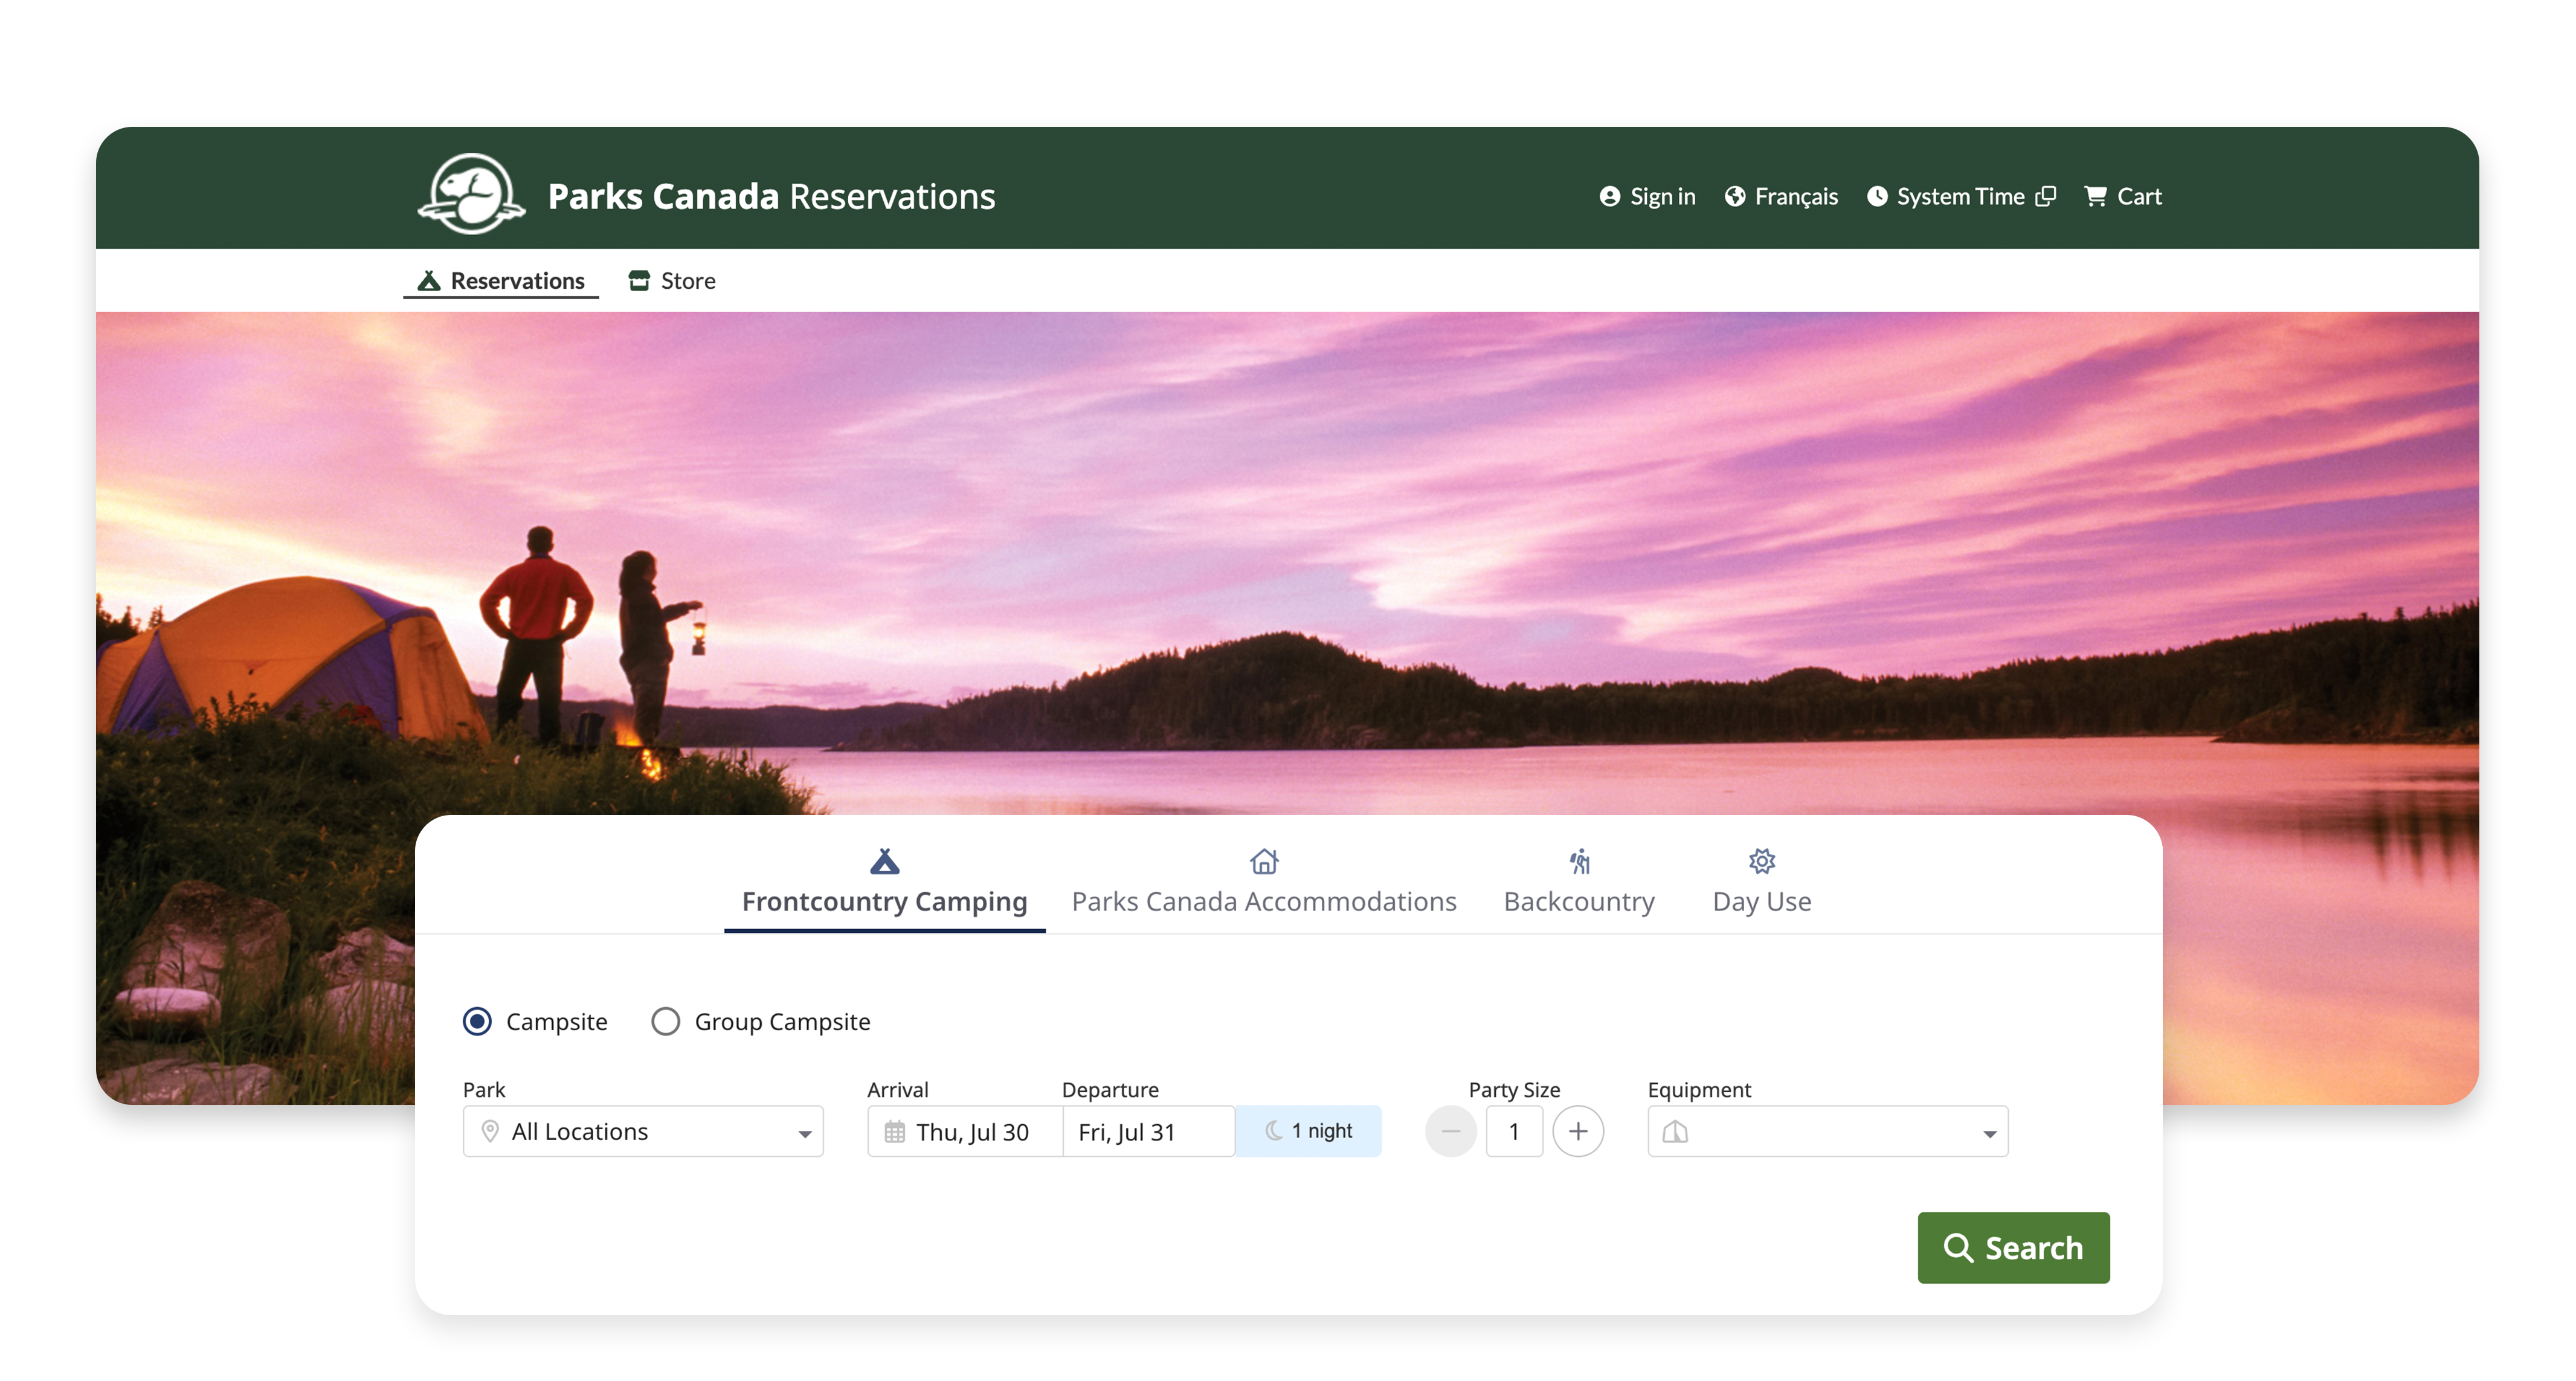Click the tent icon above Frontcountry Camping

click(884, 861)
